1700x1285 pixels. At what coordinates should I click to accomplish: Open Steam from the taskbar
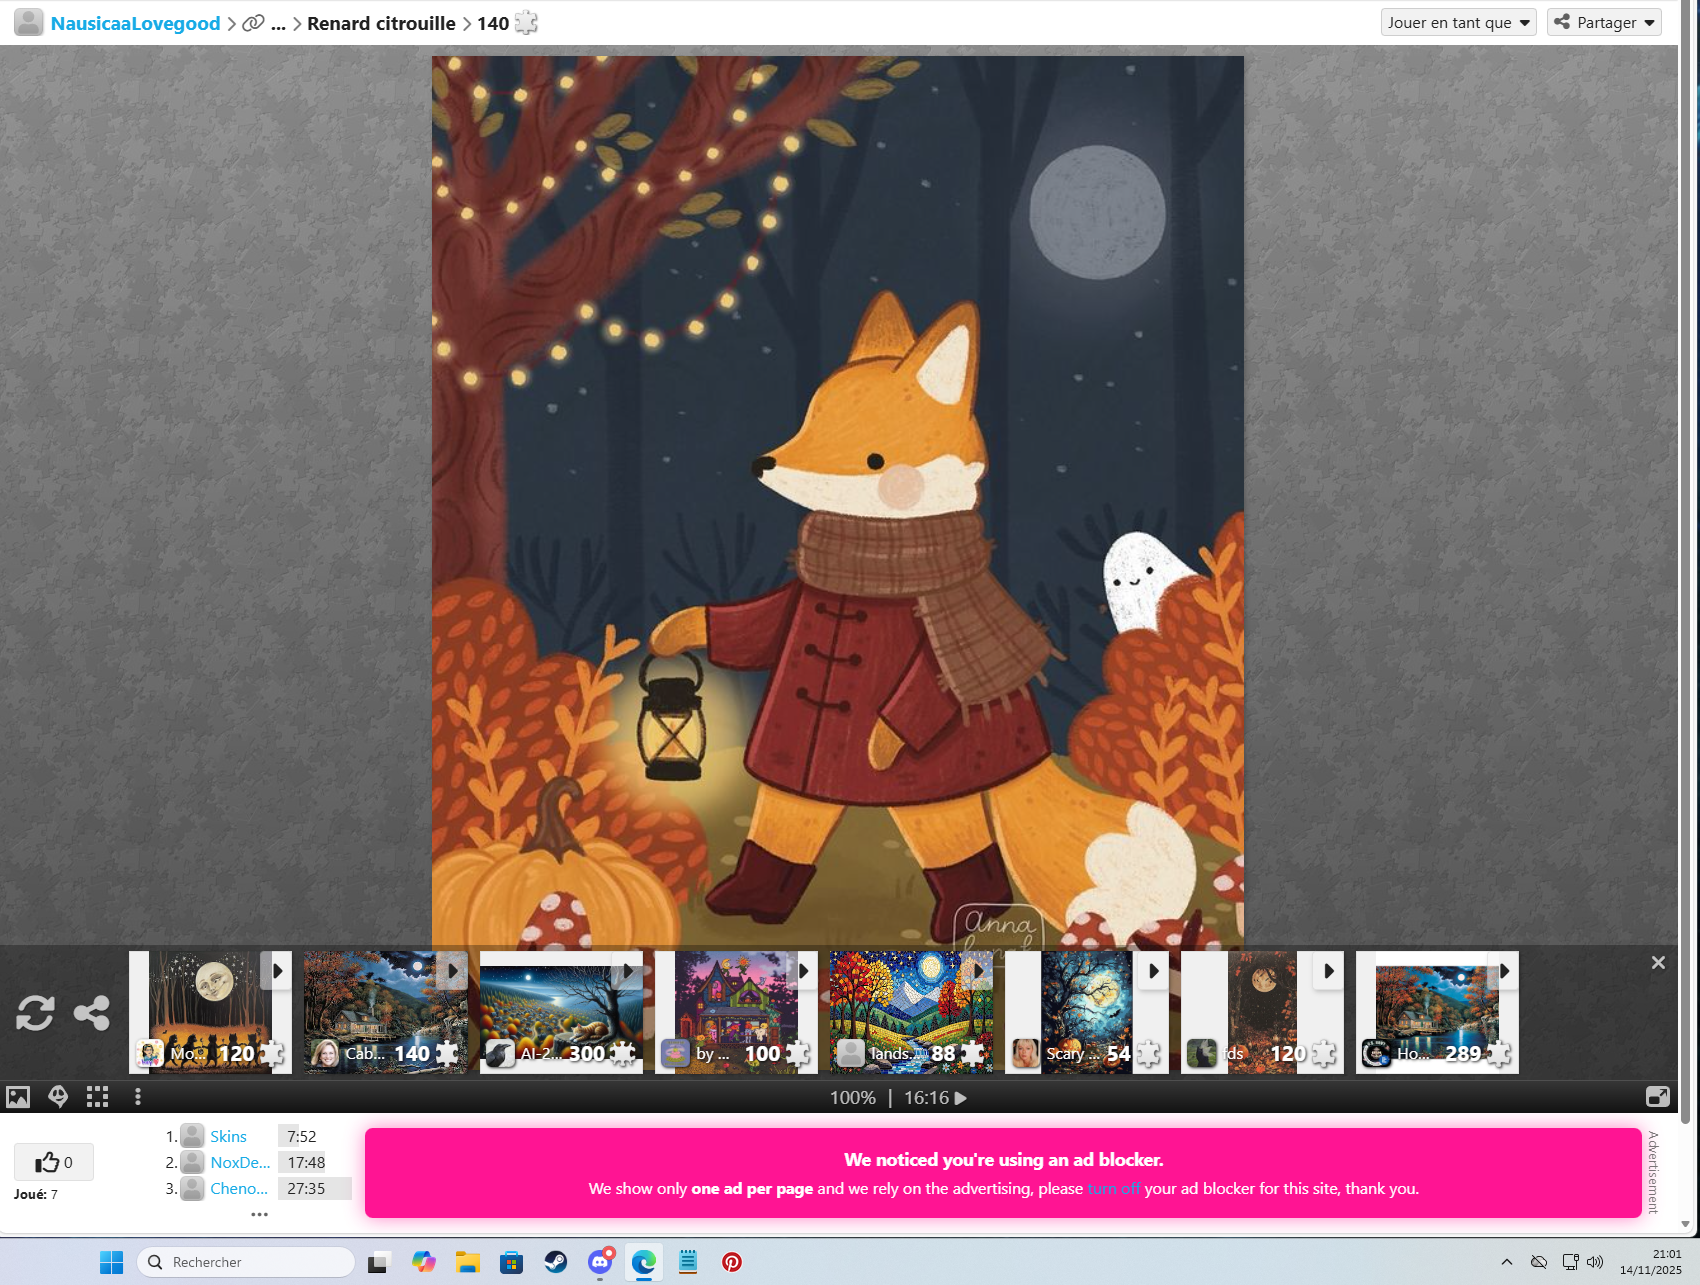point(556,1262)
